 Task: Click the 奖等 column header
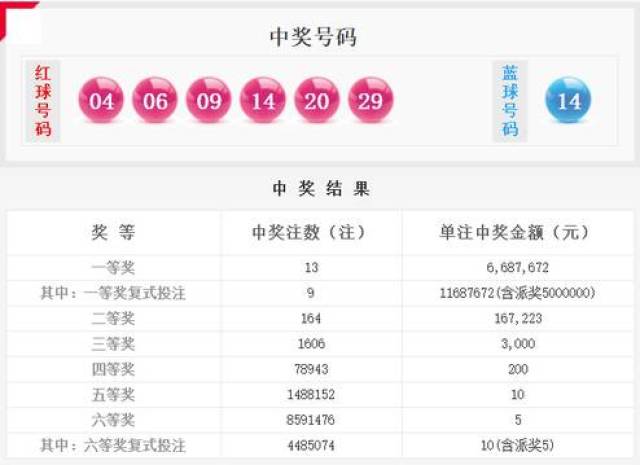(113, 232)
